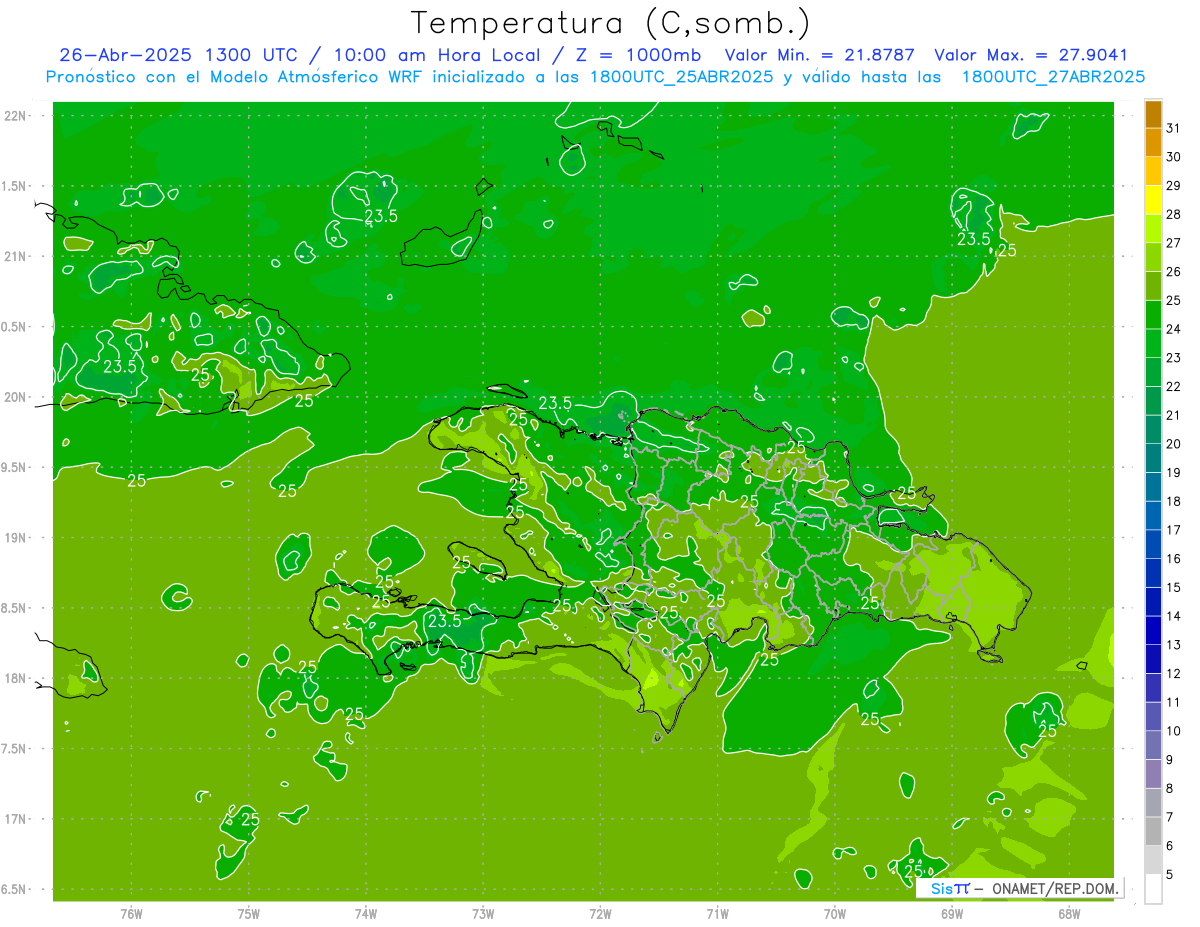This screenshot has width=1200, height=927.
Task: Pick the gray legend swatch between 6 and 7
Action: [x=1153, y=831]
